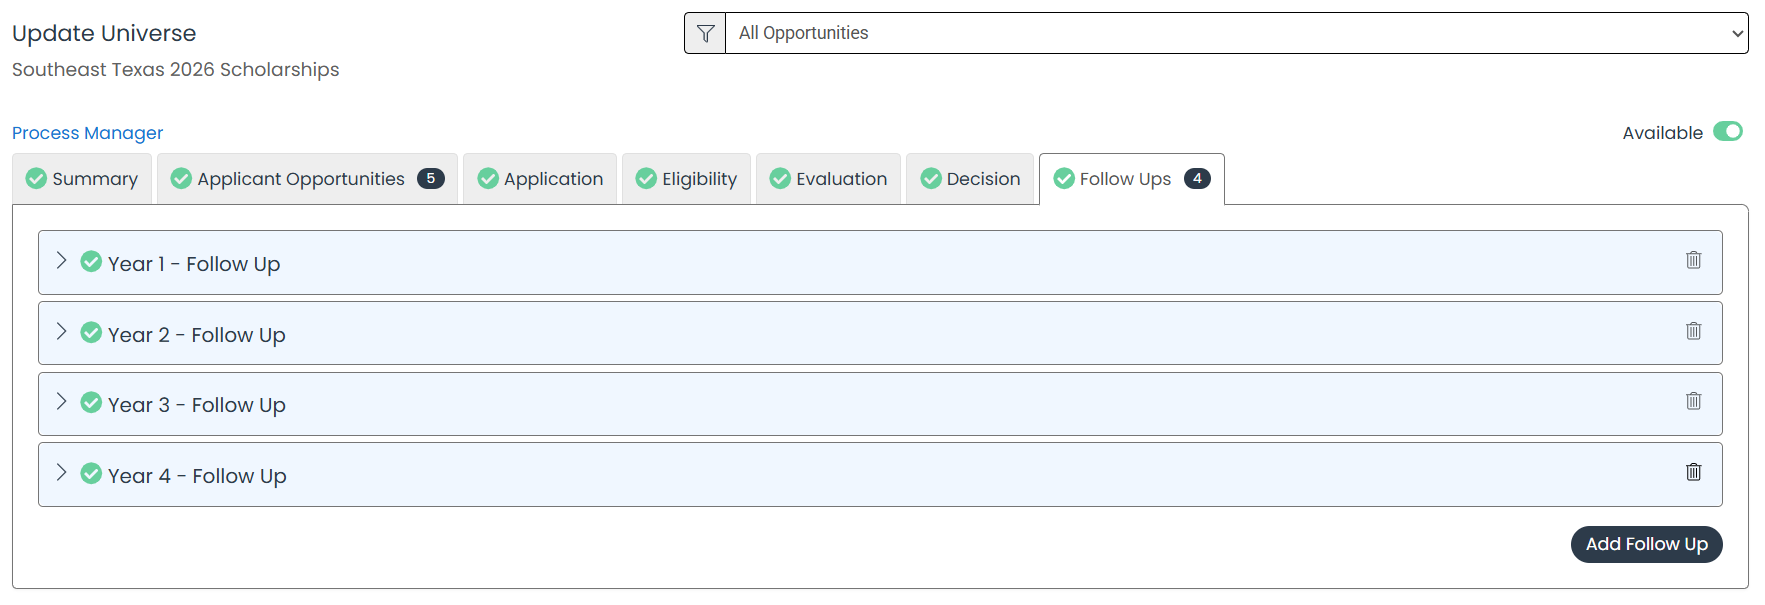Open the All Opportunities dropdown
The height and width of the screenshot is (605, 1765).
pos(1236,33)
